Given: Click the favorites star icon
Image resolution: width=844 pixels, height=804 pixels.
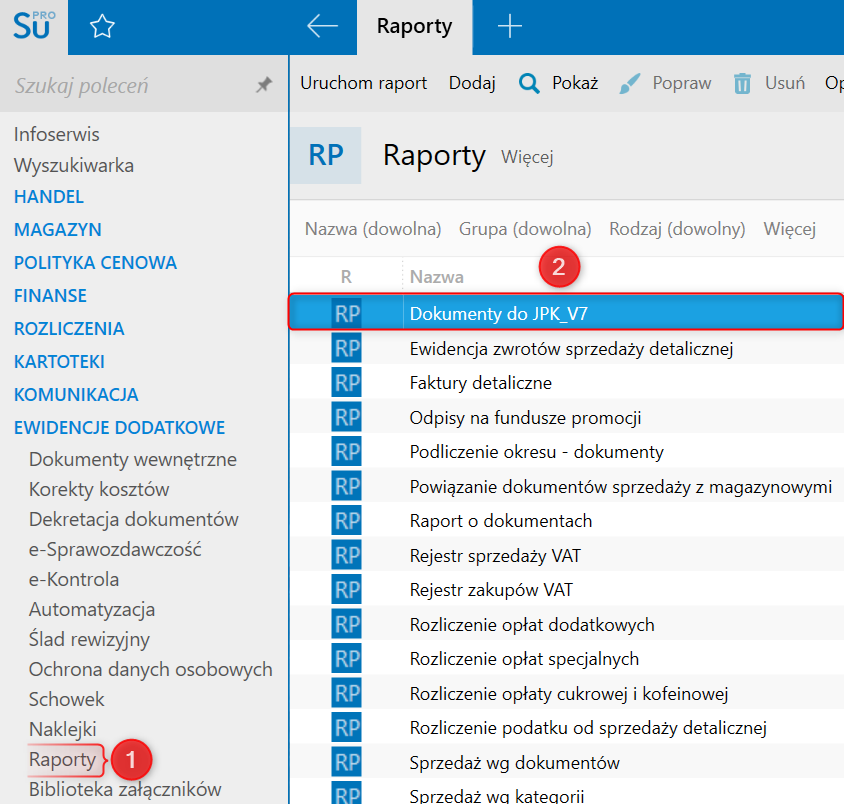Looking at the screenshot, I should tap(102, 27).
